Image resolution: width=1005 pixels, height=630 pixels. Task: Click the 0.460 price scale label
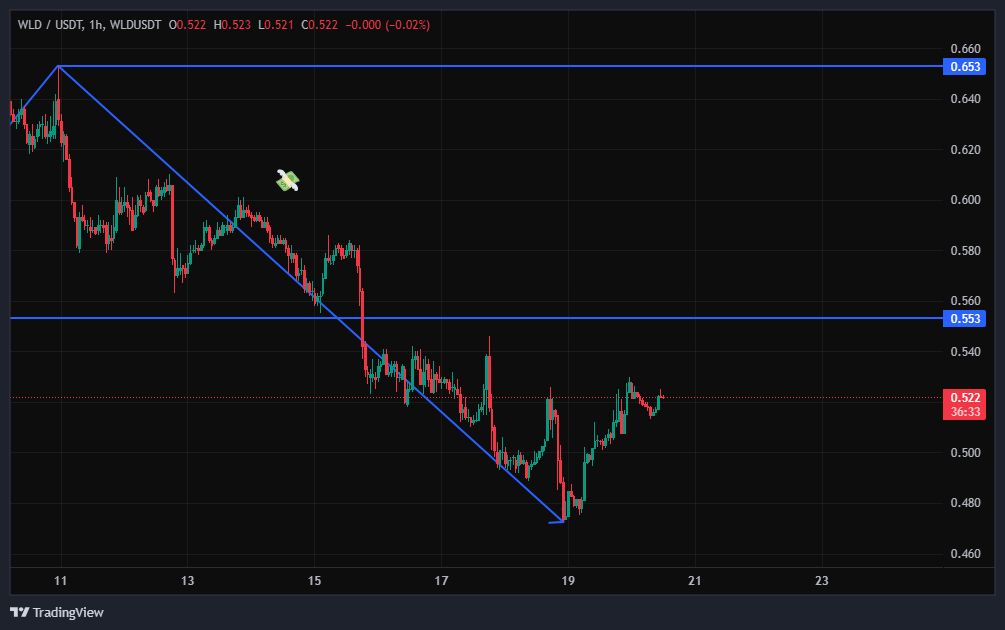tap(965, 553)
